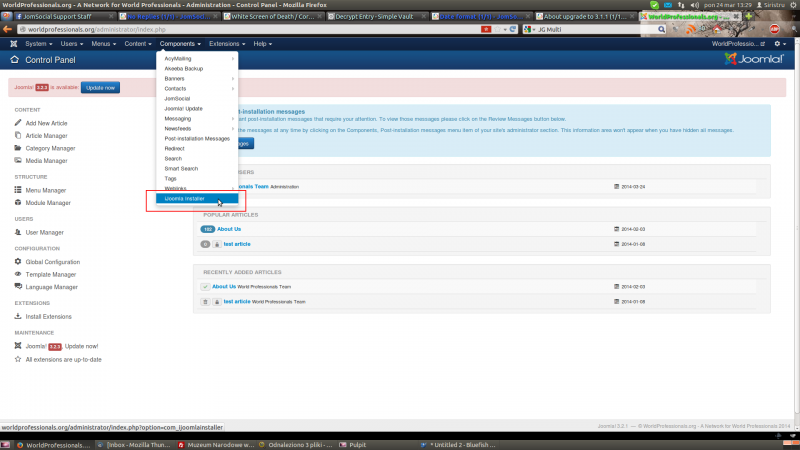The height and width of the screenshot is (450, 800).
Task: Click the Joomla logo icon in the admin menu bar
Action: coord(14,44)
